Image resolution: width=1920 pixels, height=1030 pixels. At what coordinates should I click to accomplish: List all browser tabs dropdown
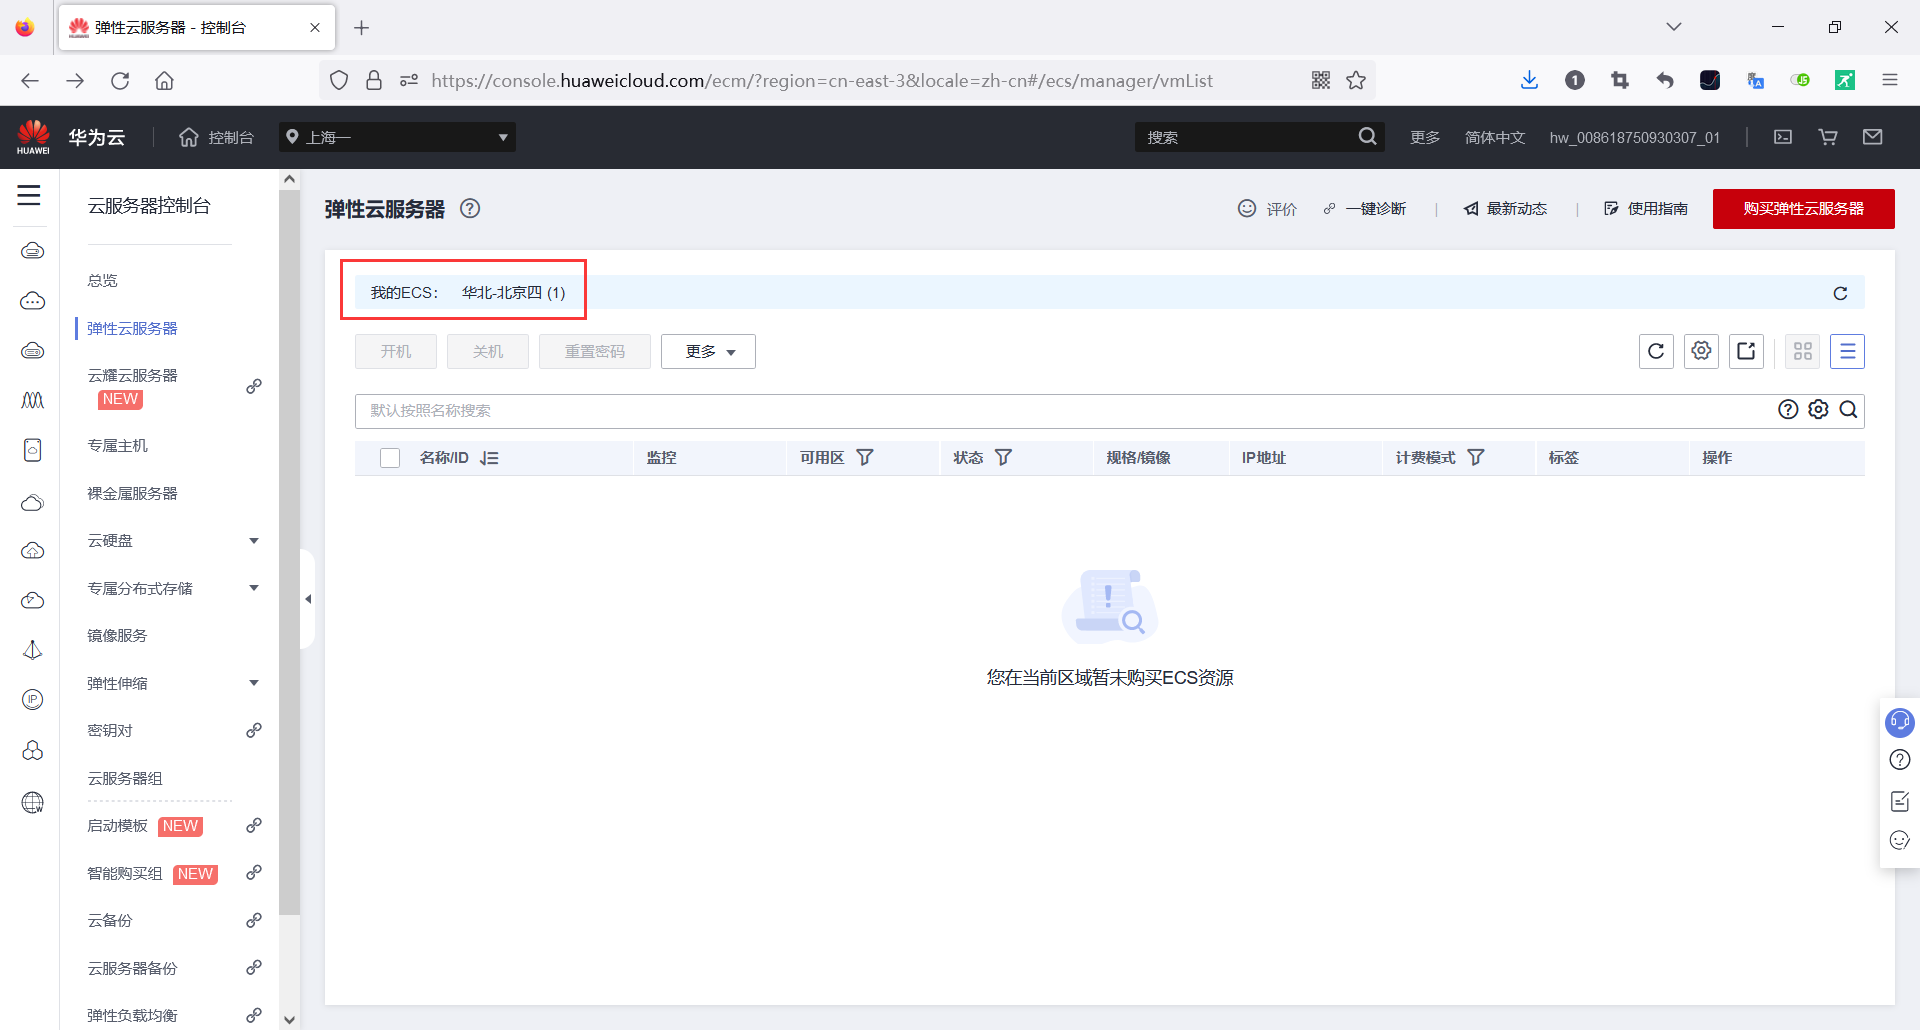[x=1674, y=27]
